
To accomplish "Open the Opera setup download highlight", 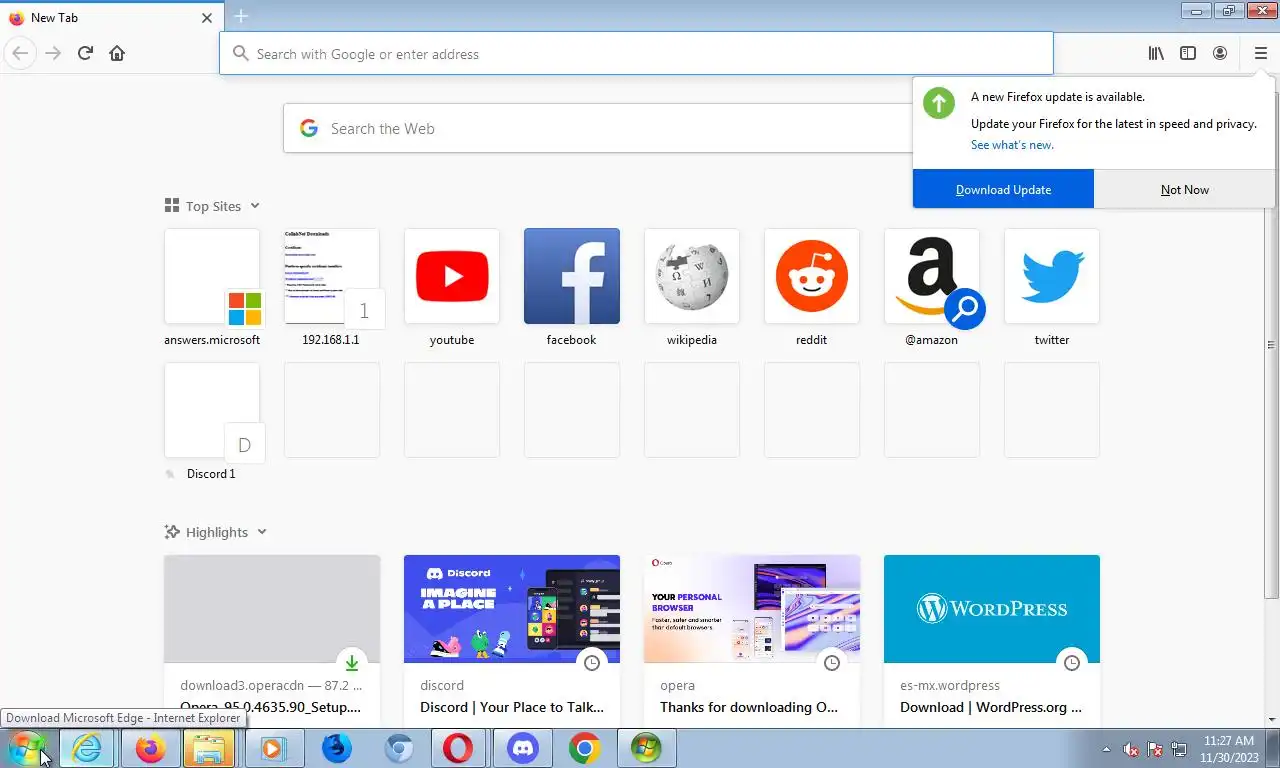I will coord(272,640).
